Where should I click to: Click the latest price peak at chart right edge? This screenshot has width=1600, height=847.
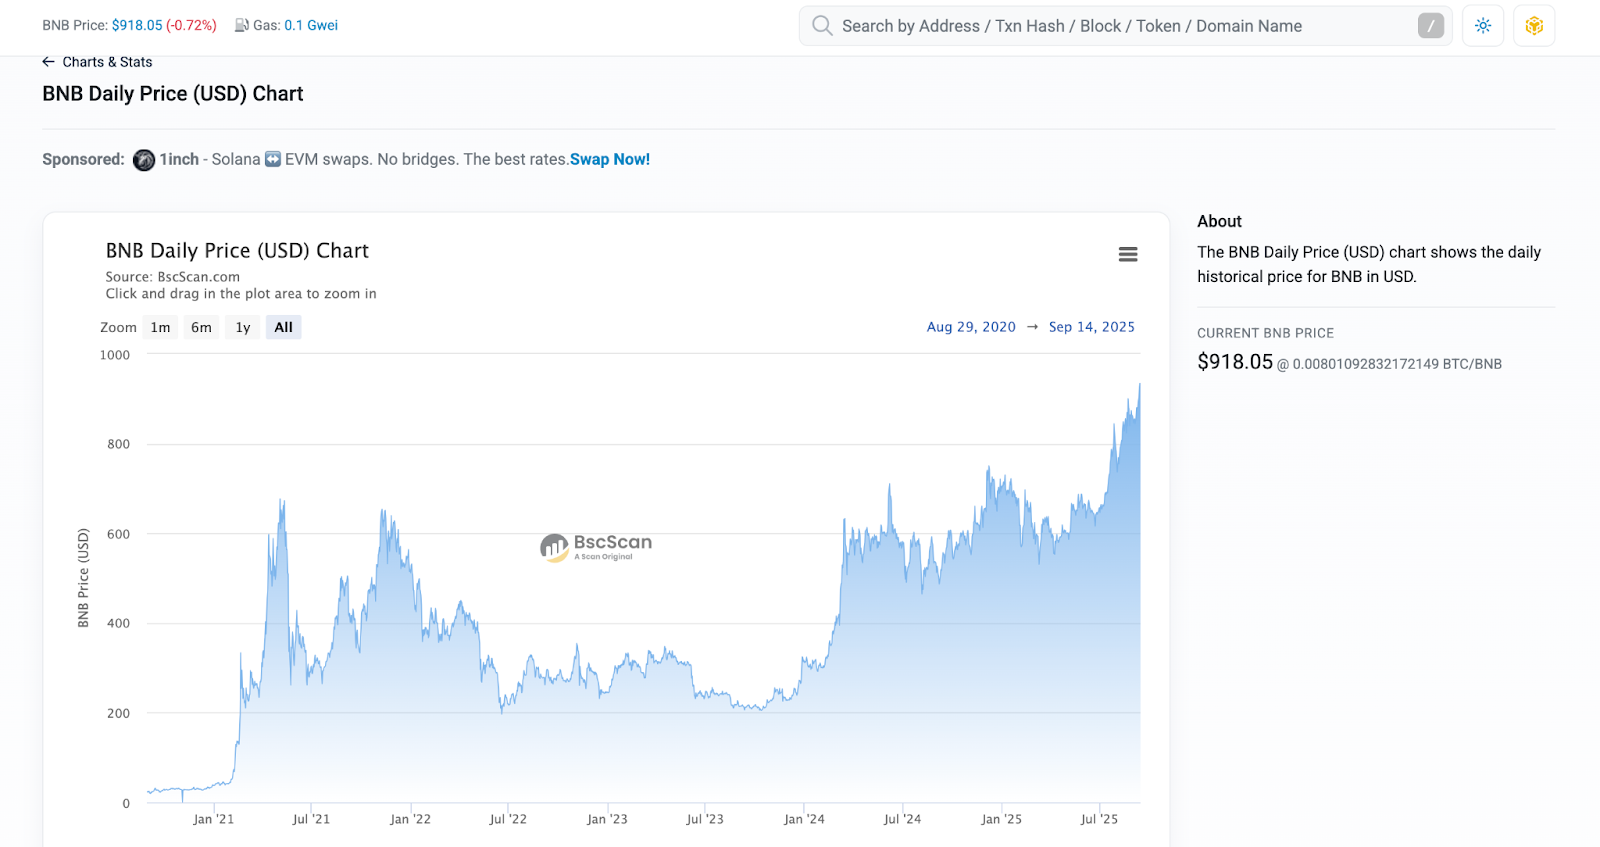pyautogui.click(x=1139, y=385)
